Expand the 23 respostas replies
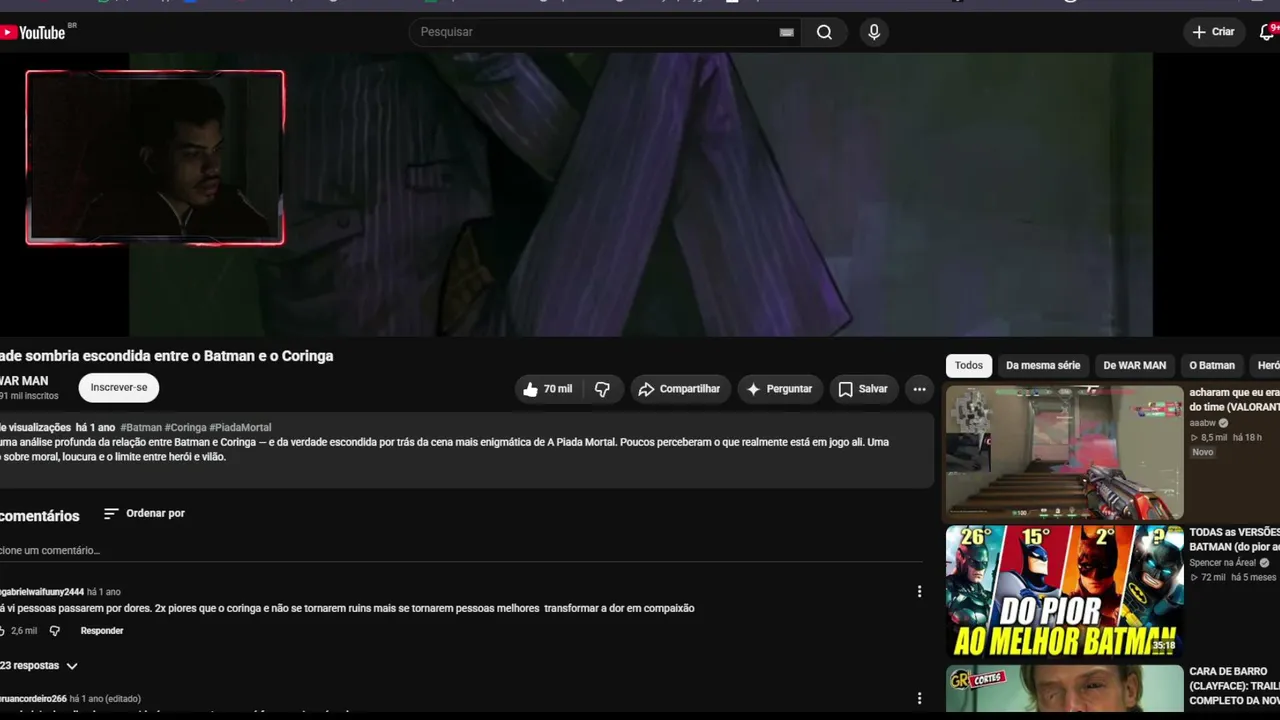The height and width of the screenshot is (720, 1280). pyautogui.click(x=39, y=665)
